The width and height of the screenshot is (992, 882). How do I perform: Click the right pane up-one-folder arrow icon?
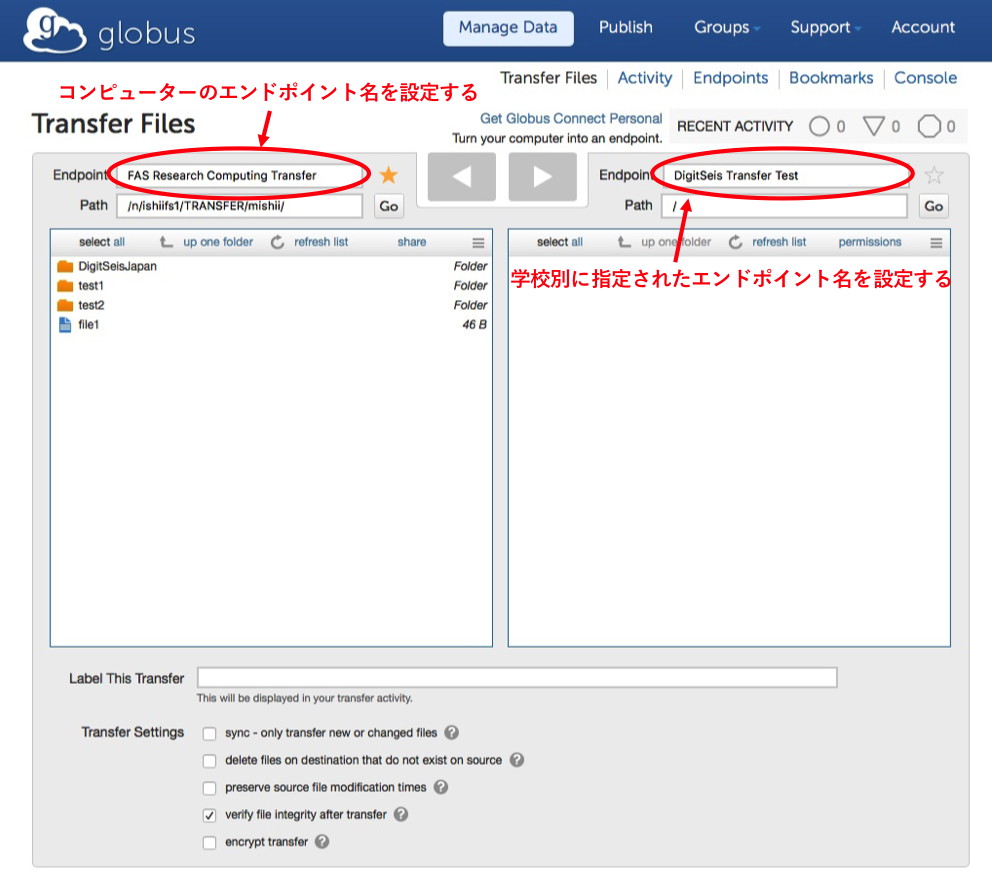[624, 242]
